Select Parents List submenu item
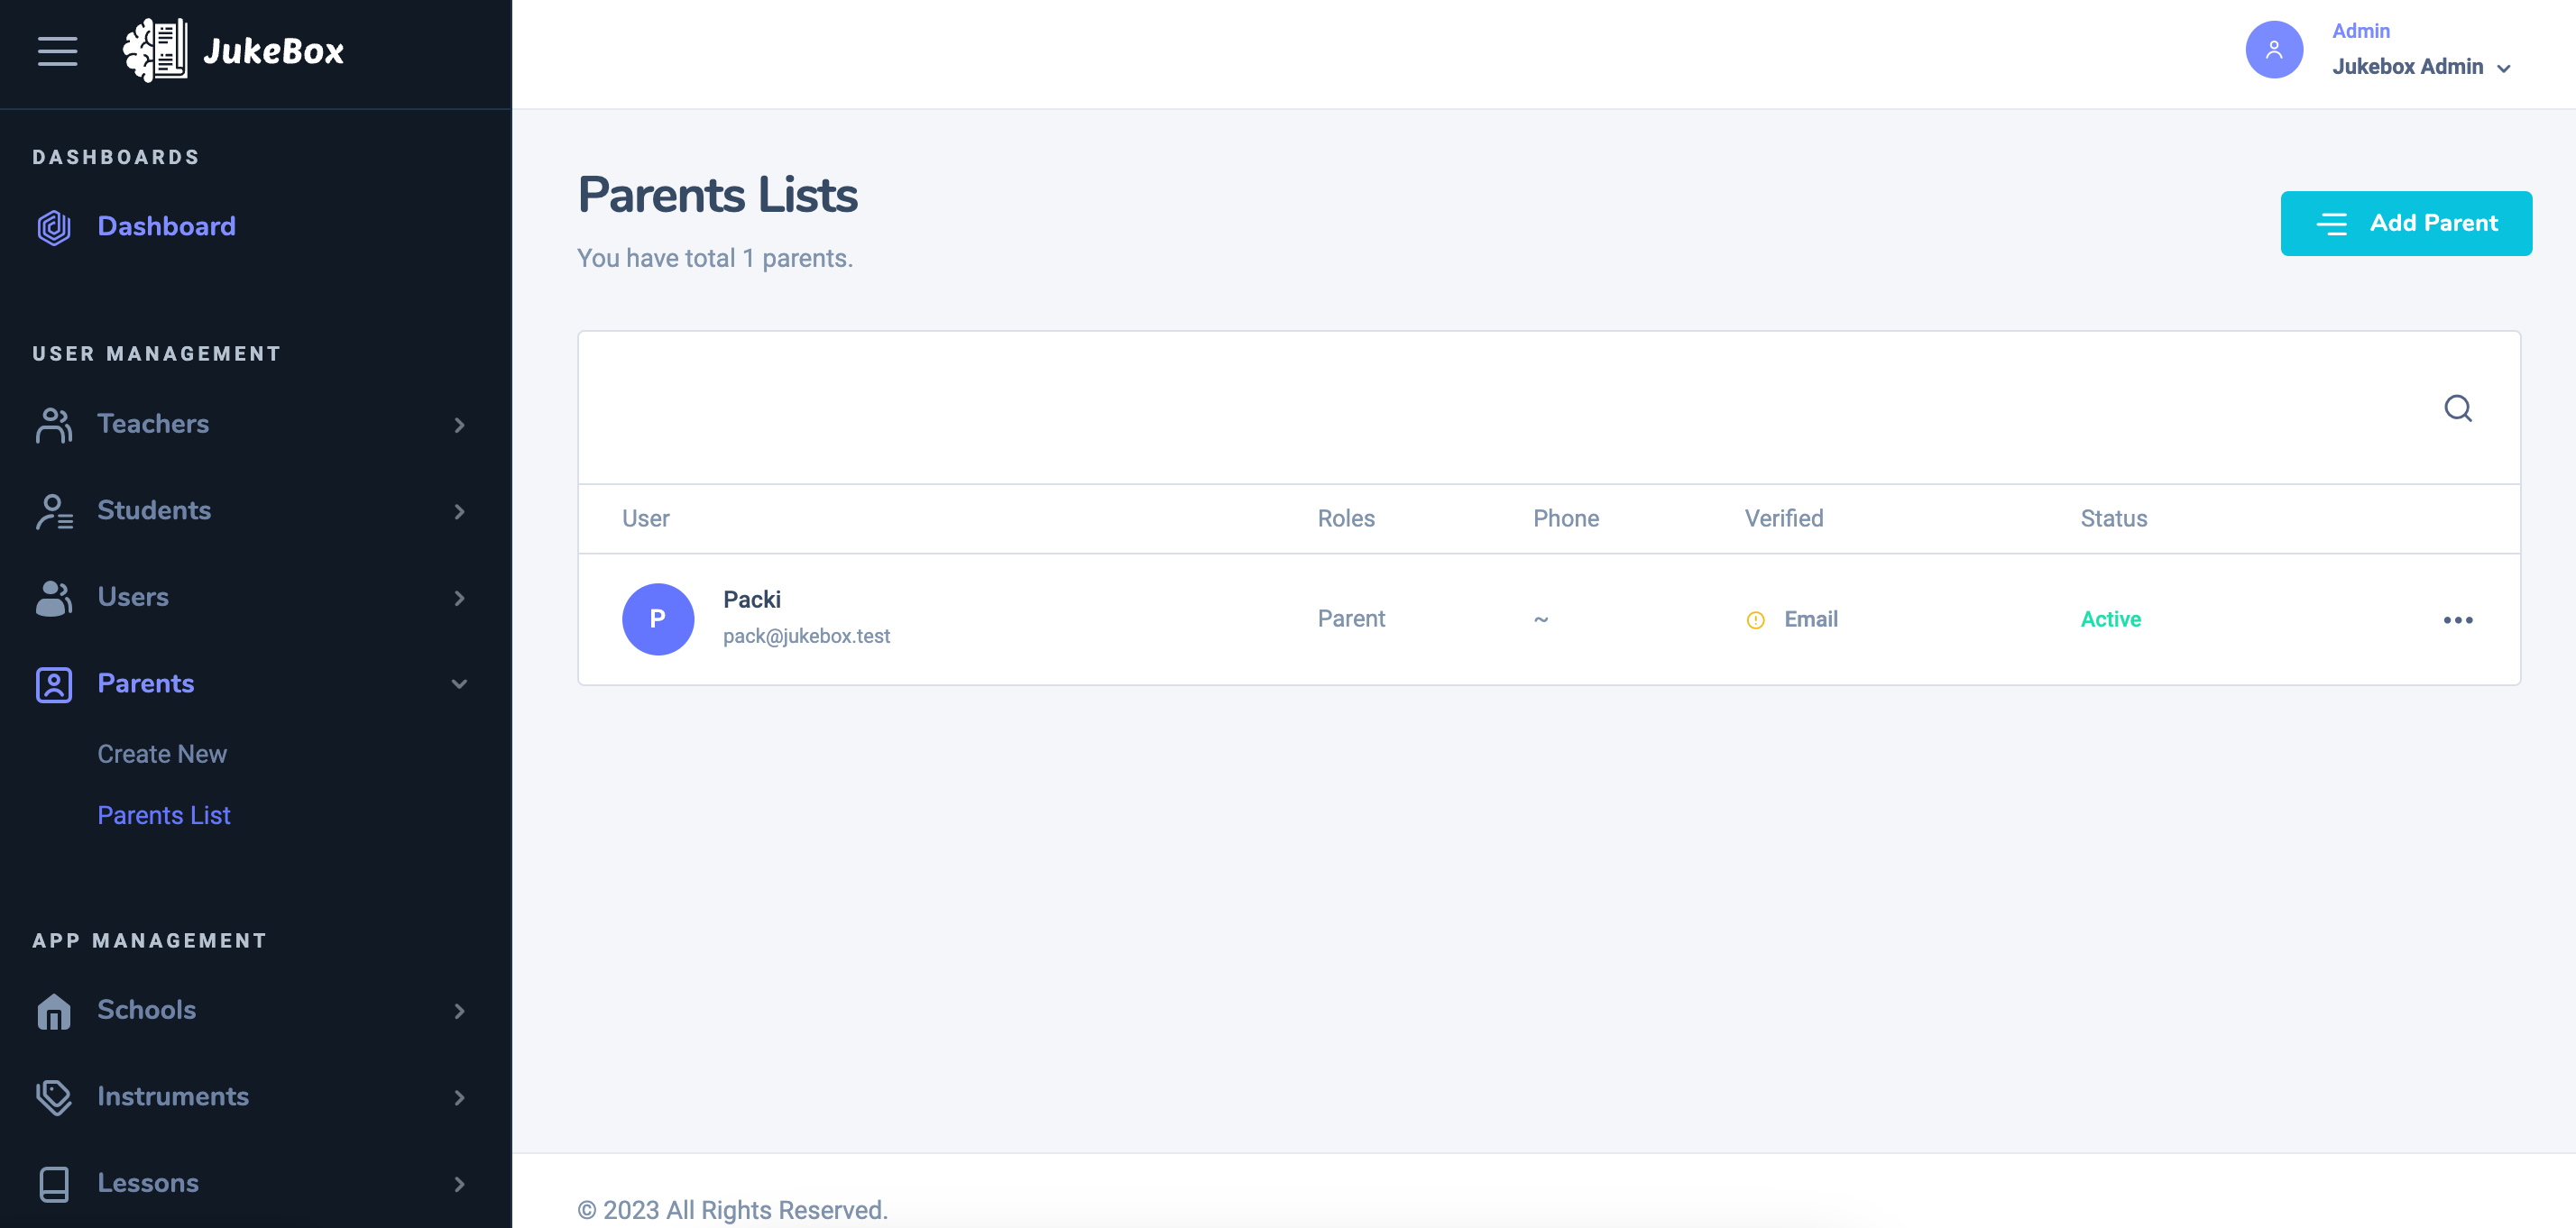The width and height of the screenshot is (2576, 1228). [x=164, y=815]
